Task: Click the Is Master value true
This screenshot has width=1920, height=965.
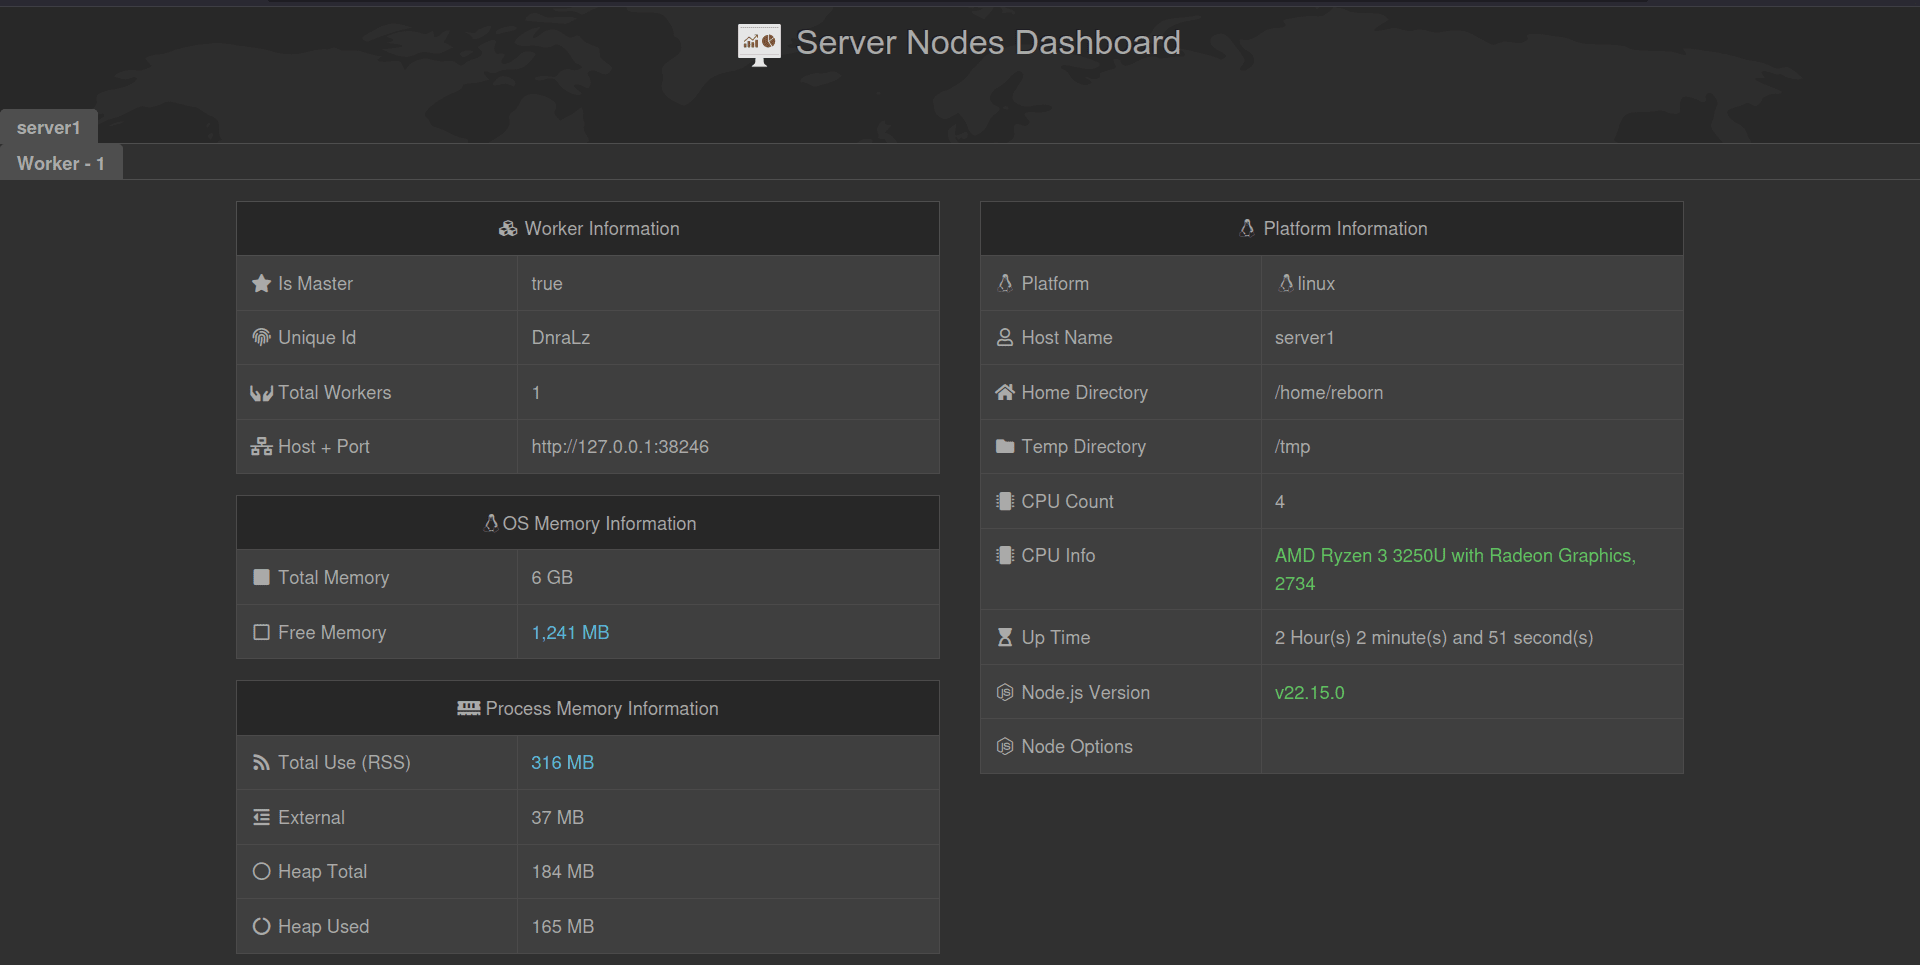Action: pos(547,284)
